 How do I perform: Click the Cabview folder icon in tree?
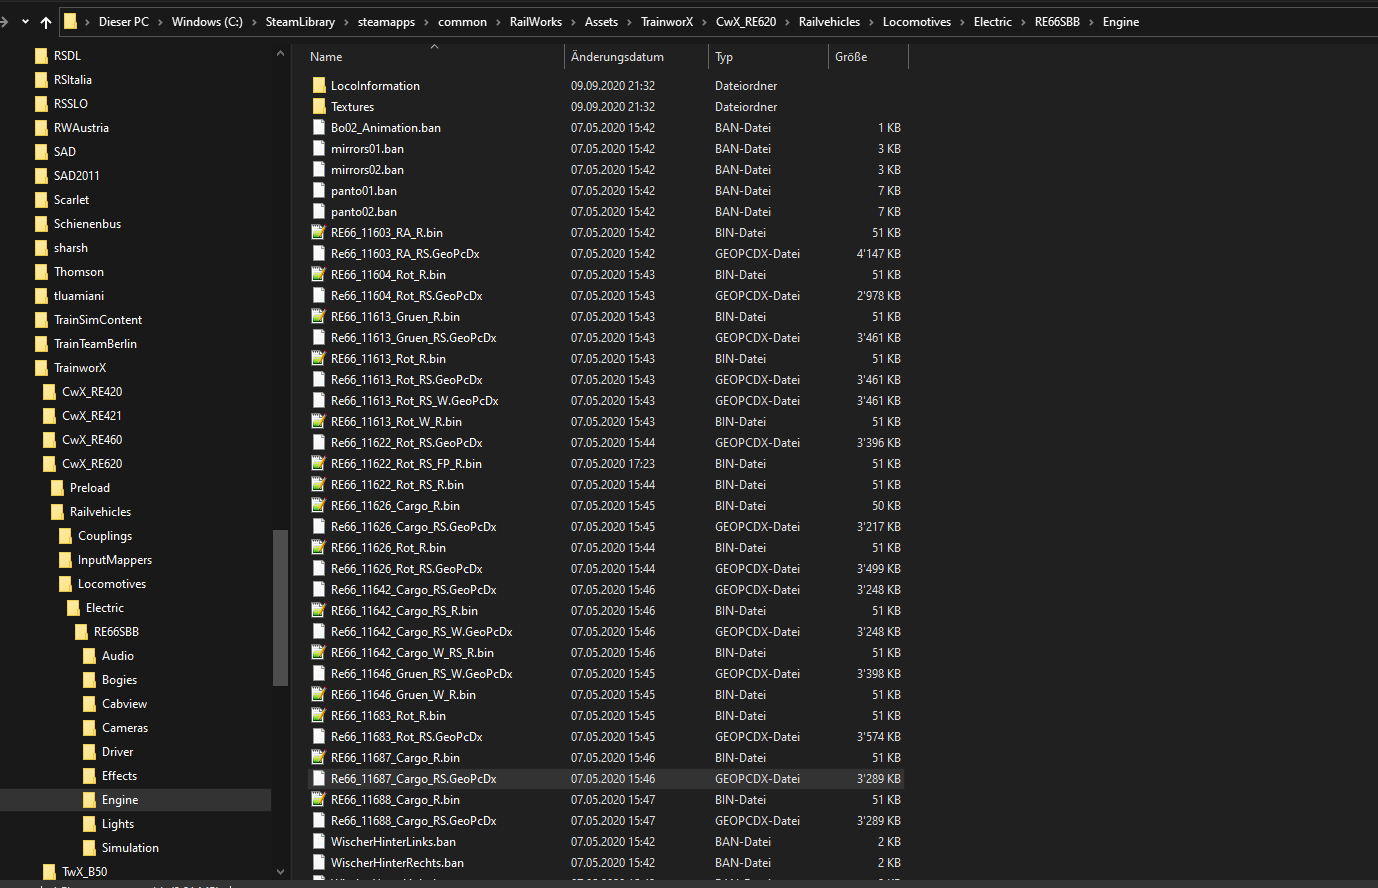point(90,704)
